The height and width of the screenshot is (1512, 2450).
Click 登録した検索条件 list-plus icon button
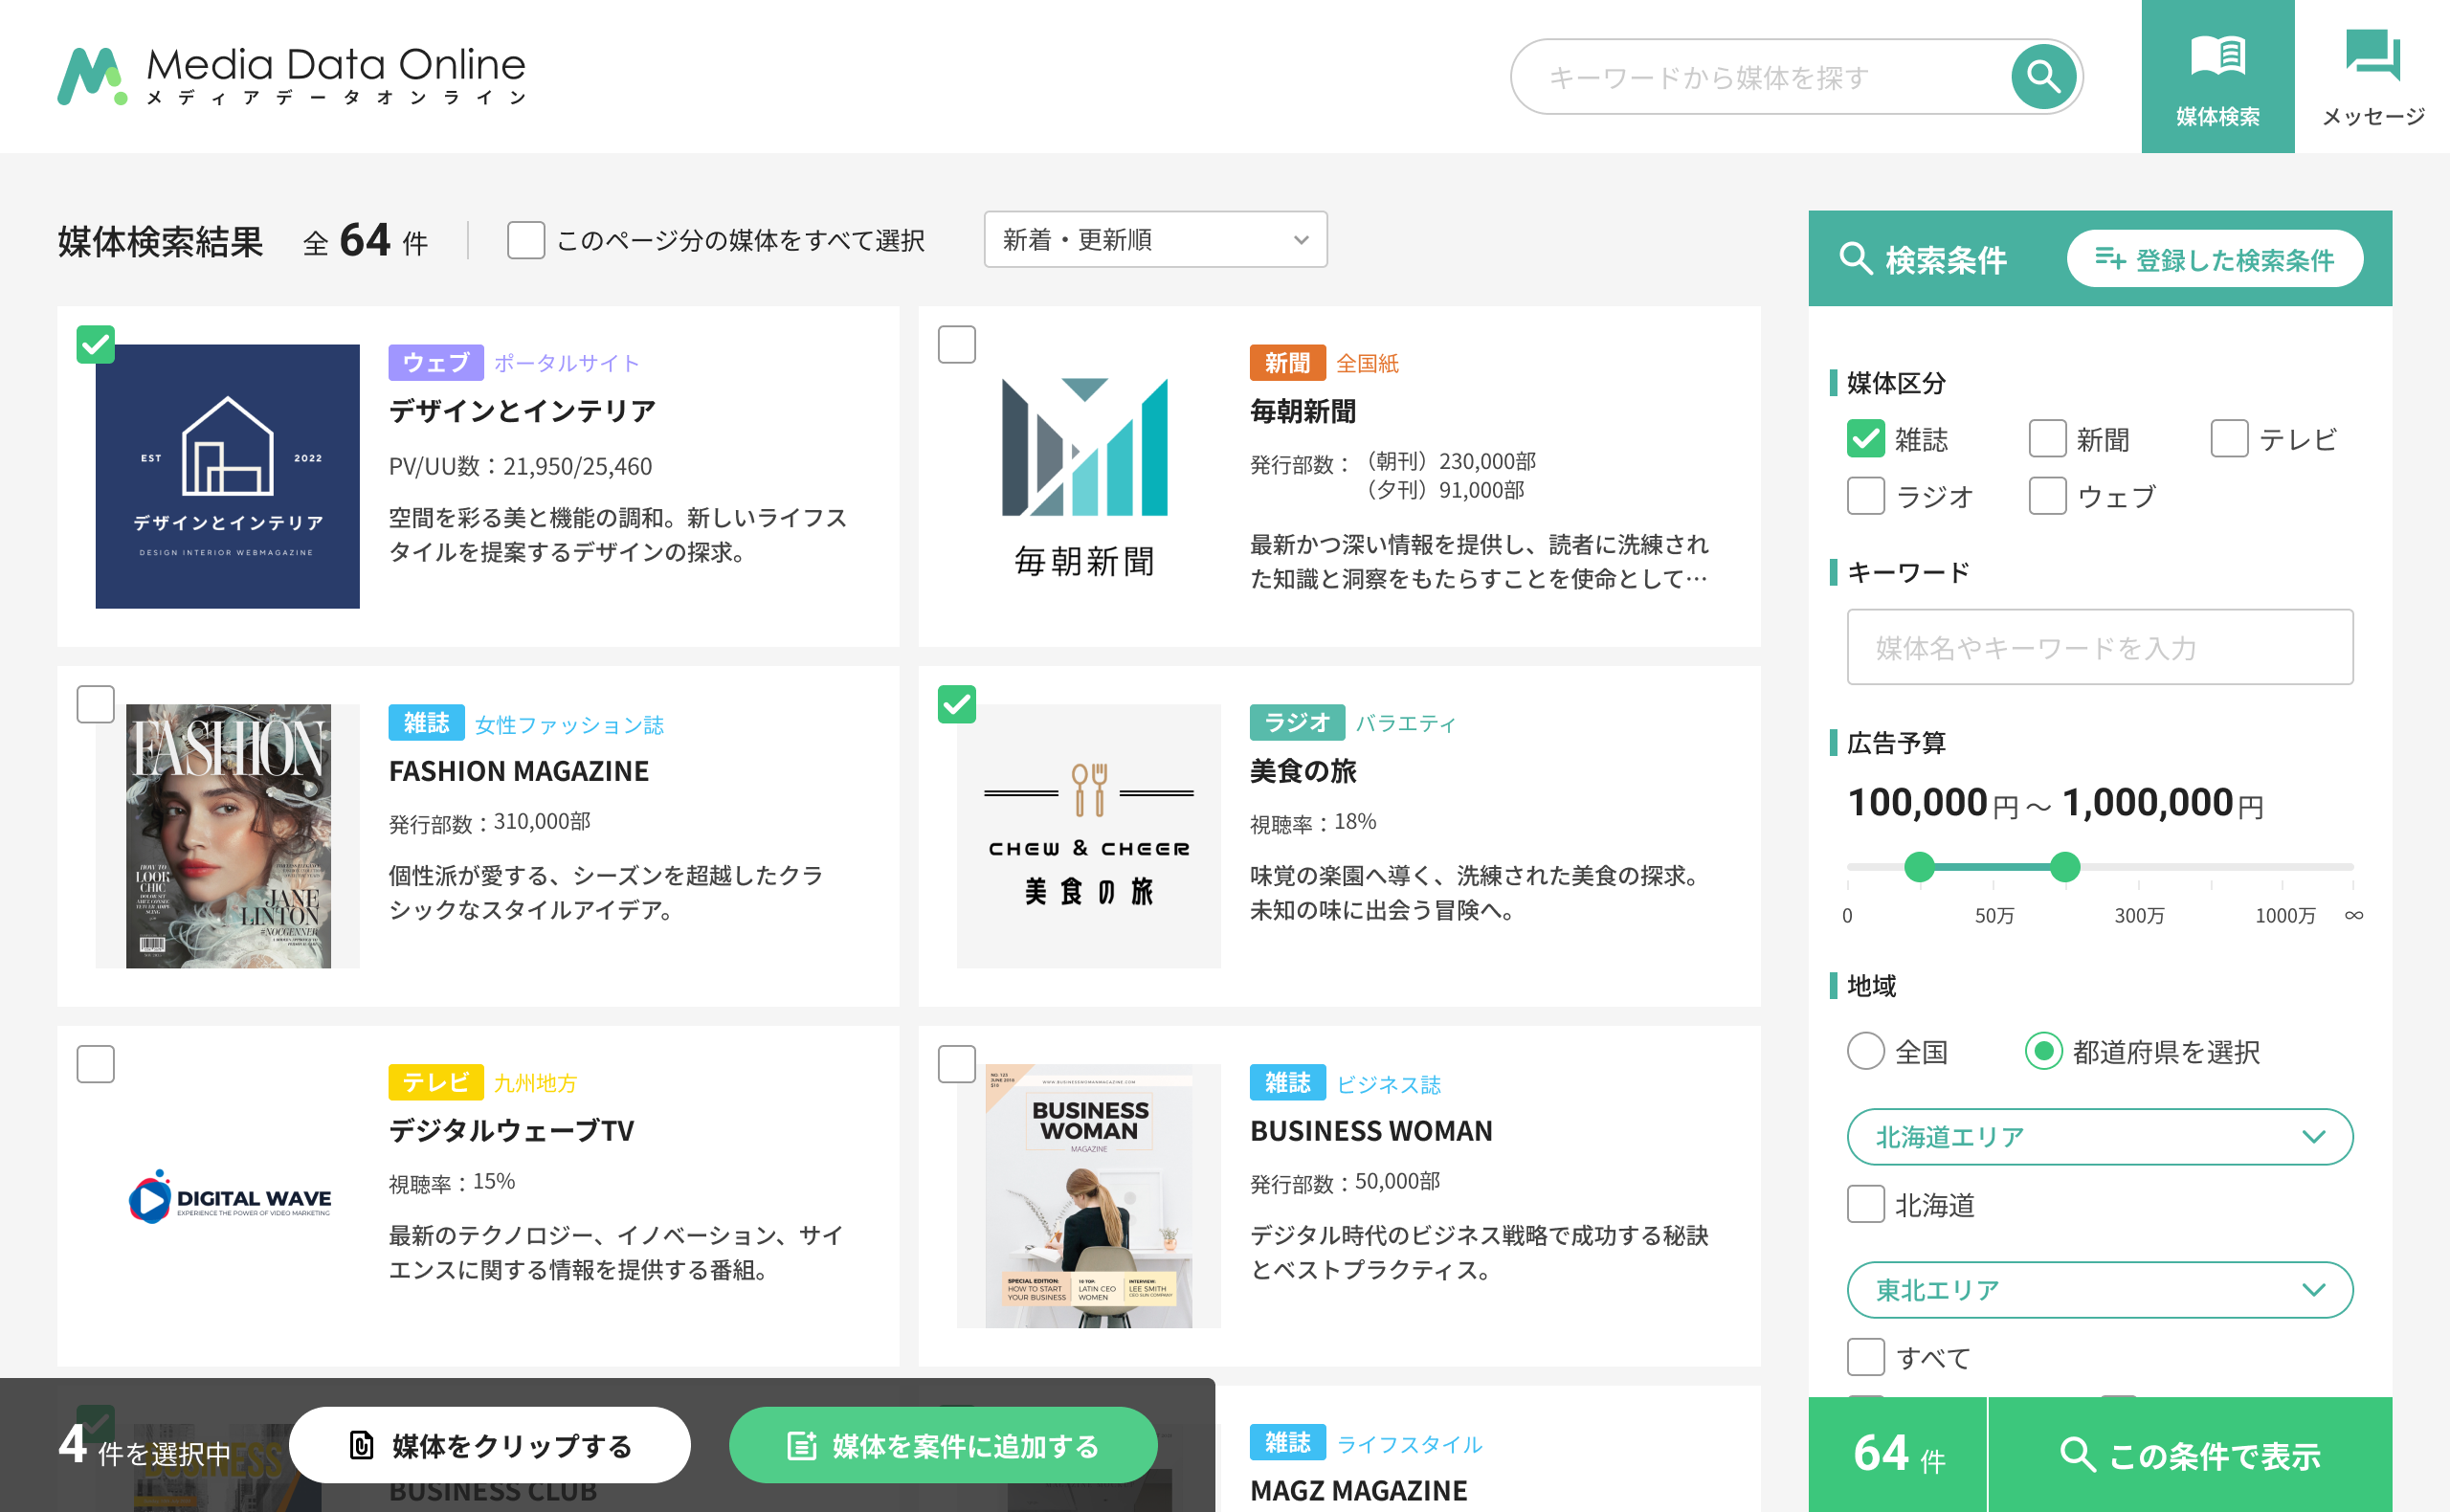[x=2214, y=259]
